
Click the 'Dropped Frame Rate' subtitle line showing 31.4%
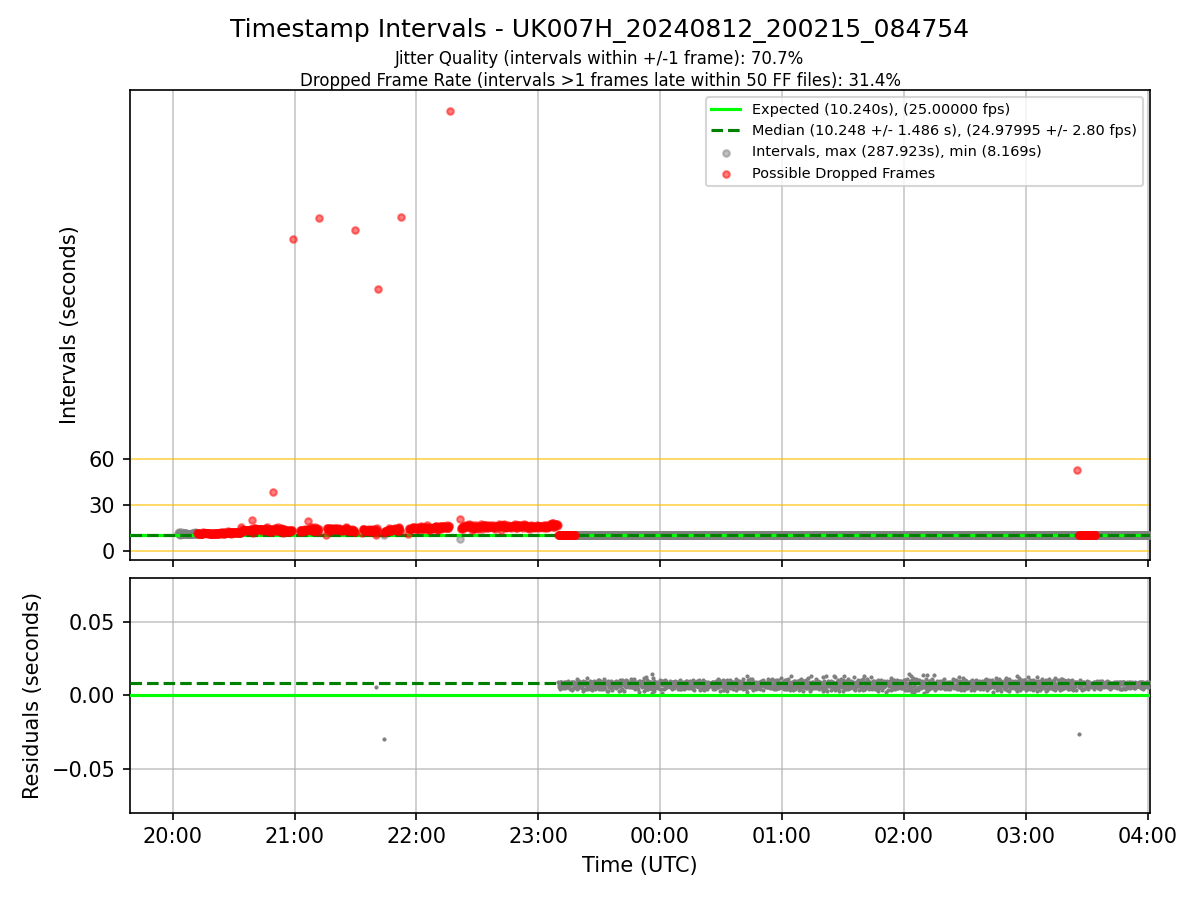click(x=600, y=80)
